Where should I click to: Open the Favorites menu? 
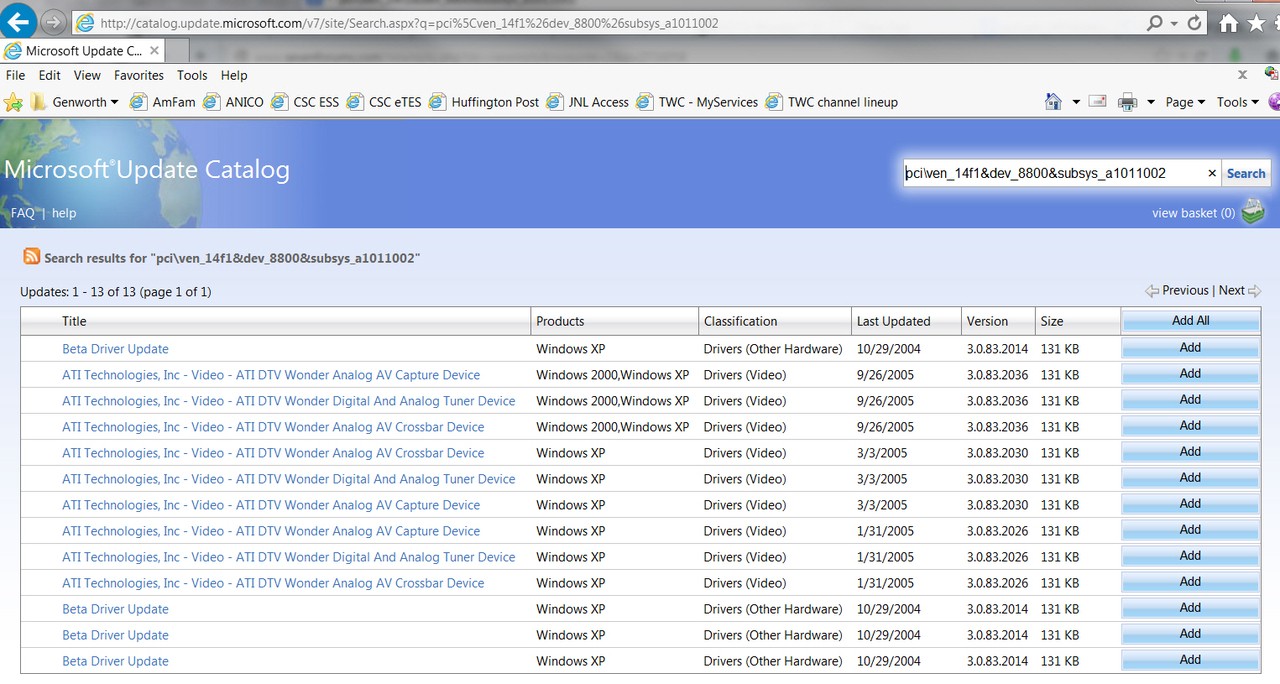tap(139, 75)
